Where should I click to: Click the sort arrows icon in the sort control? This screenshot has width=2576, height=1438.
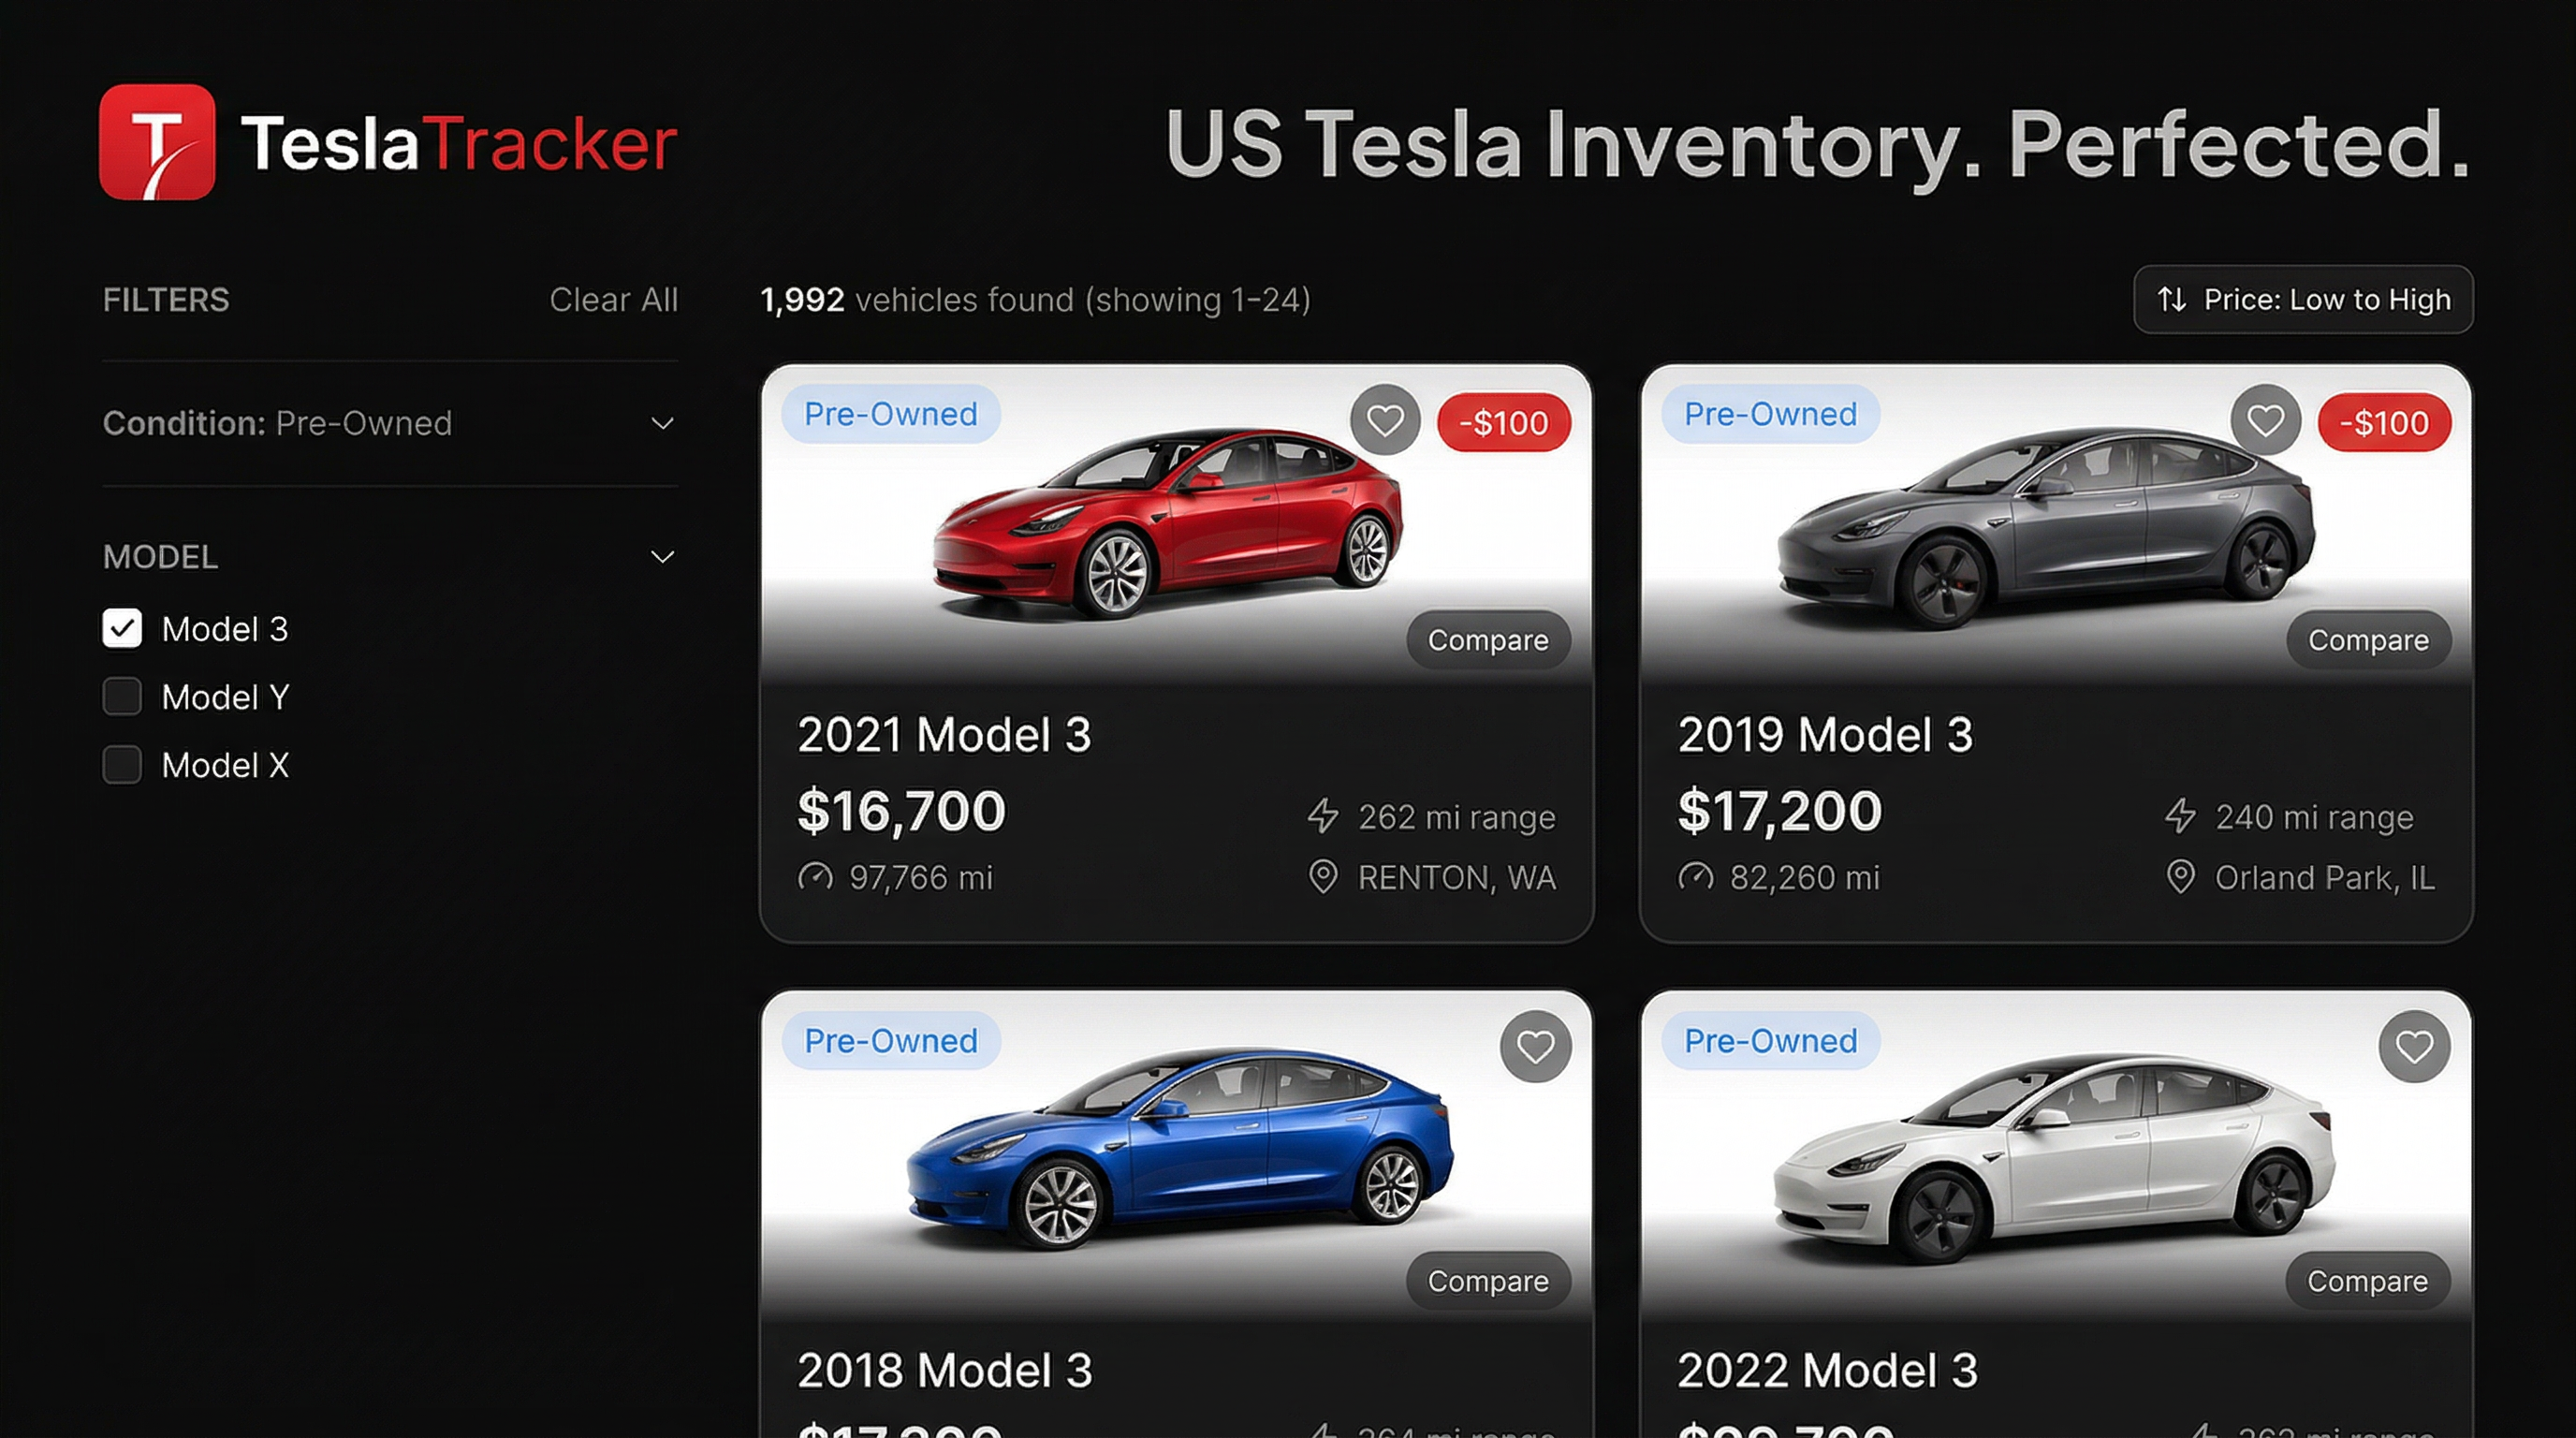(2170, 299)
